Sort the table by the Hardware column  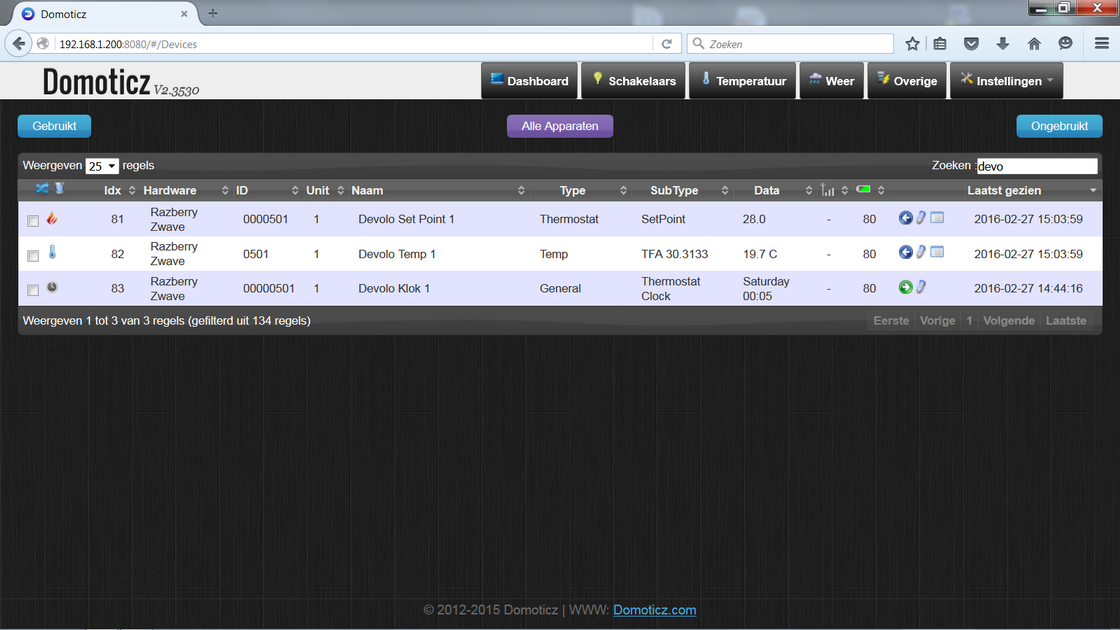[170, 190]
